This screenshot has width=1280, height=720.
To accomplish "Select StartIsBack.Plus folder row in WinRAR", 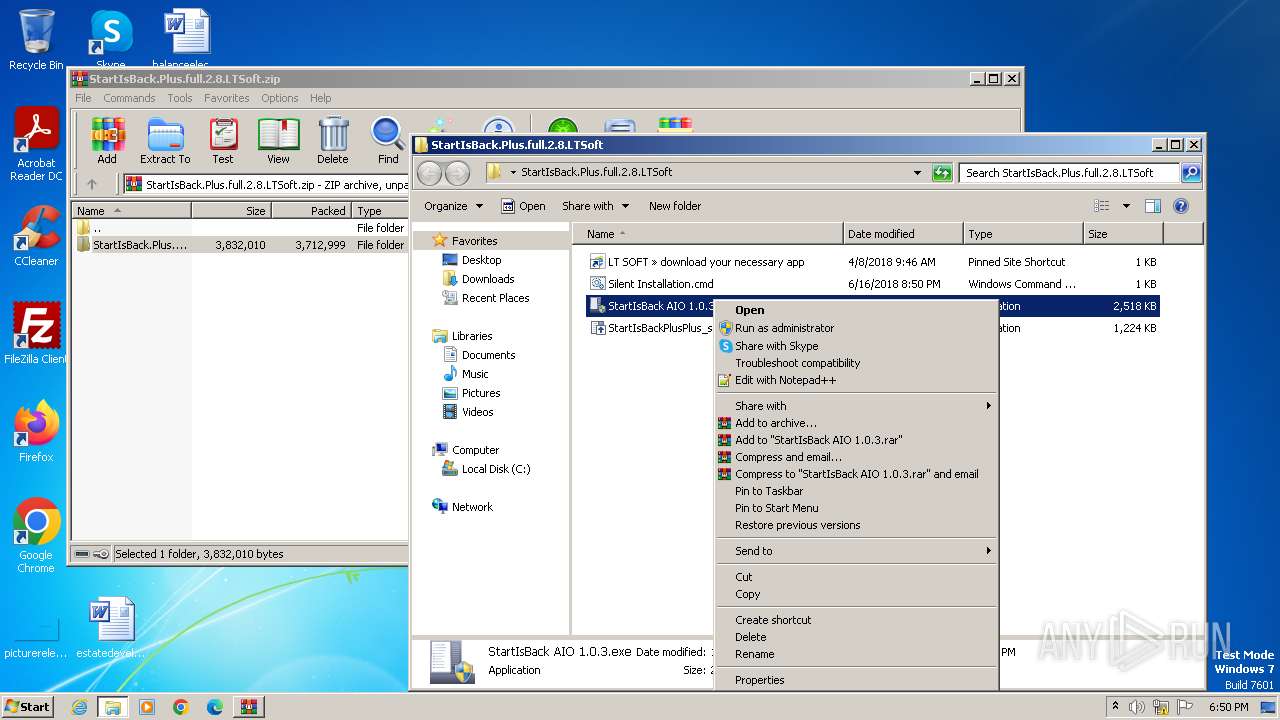I will click(240, 245).
